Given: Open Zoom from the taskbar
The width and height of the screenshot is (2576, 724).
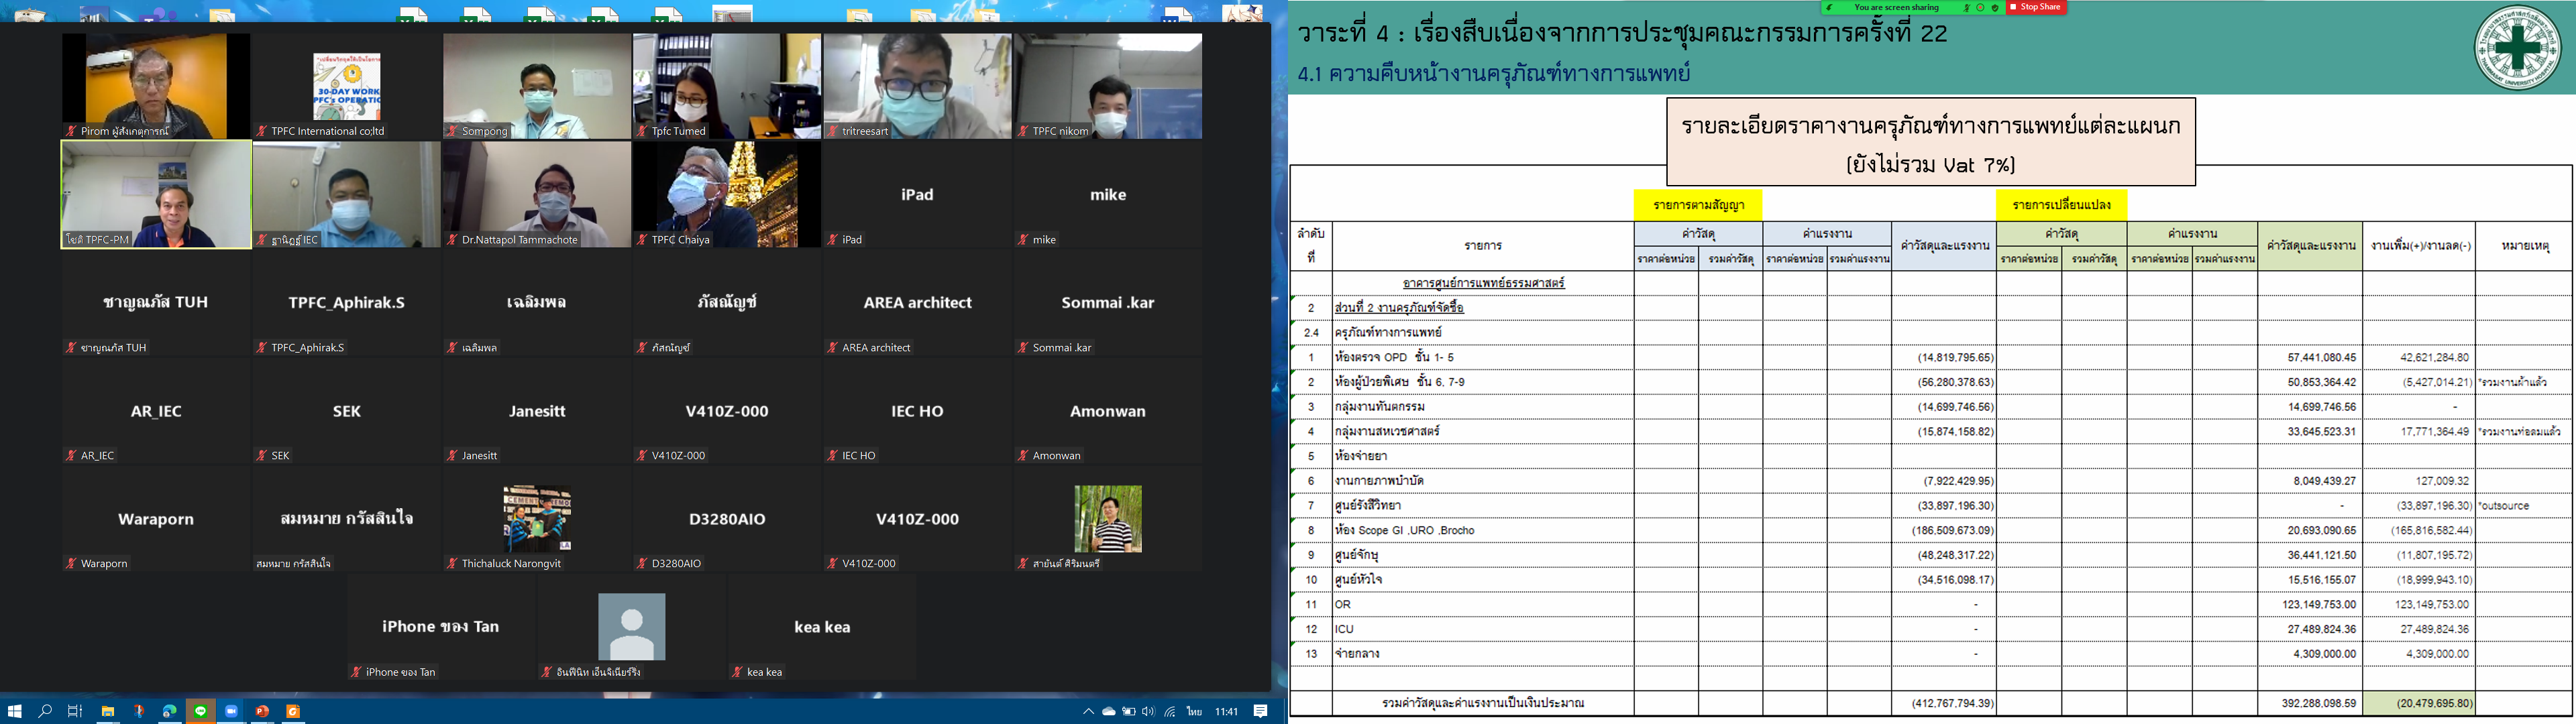Looking at the screenshot, I should click(x=231, y=711).
